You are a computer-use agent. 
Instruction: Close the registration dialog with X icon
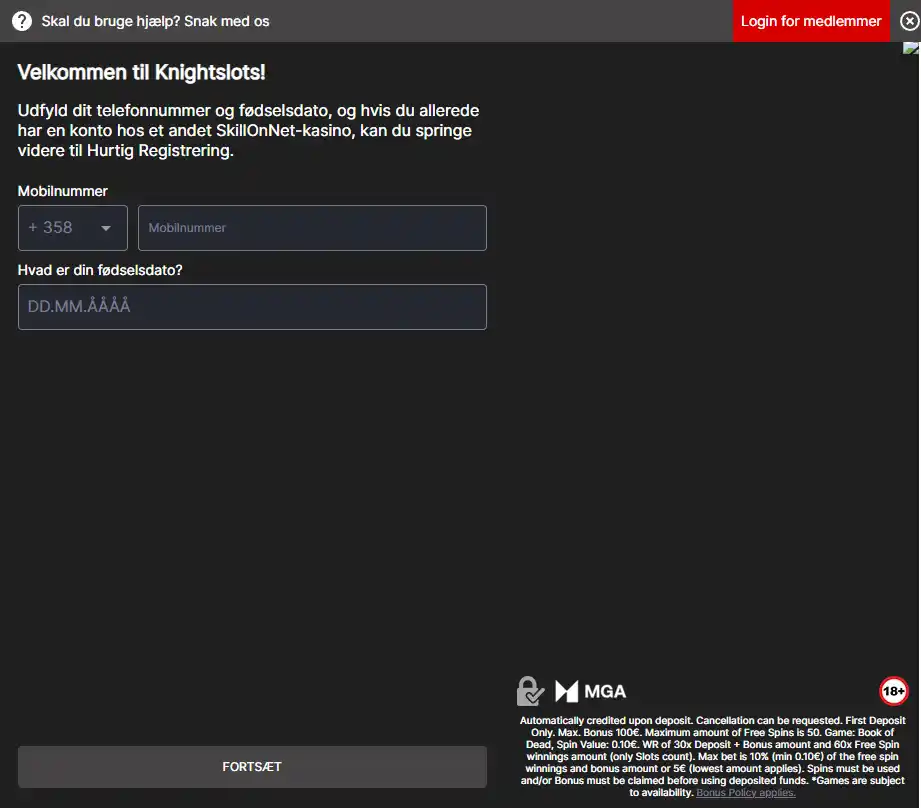point(909,21)
